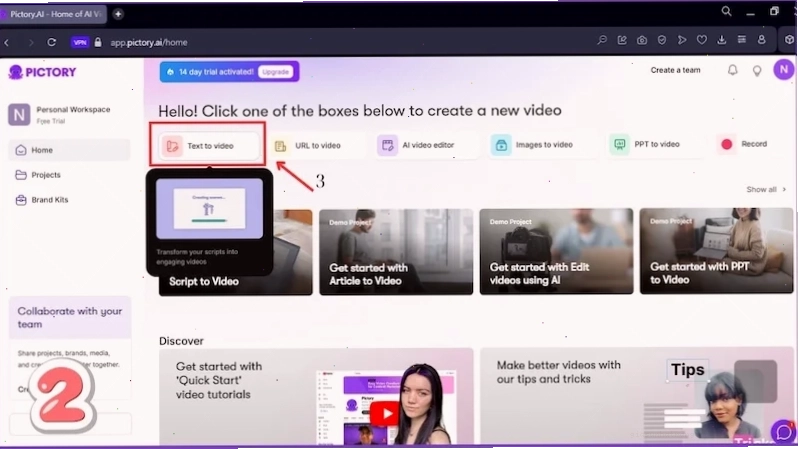Screen dimensions: 798x451
Task: Click the browser account profile icon
Action: click(761, 40)
